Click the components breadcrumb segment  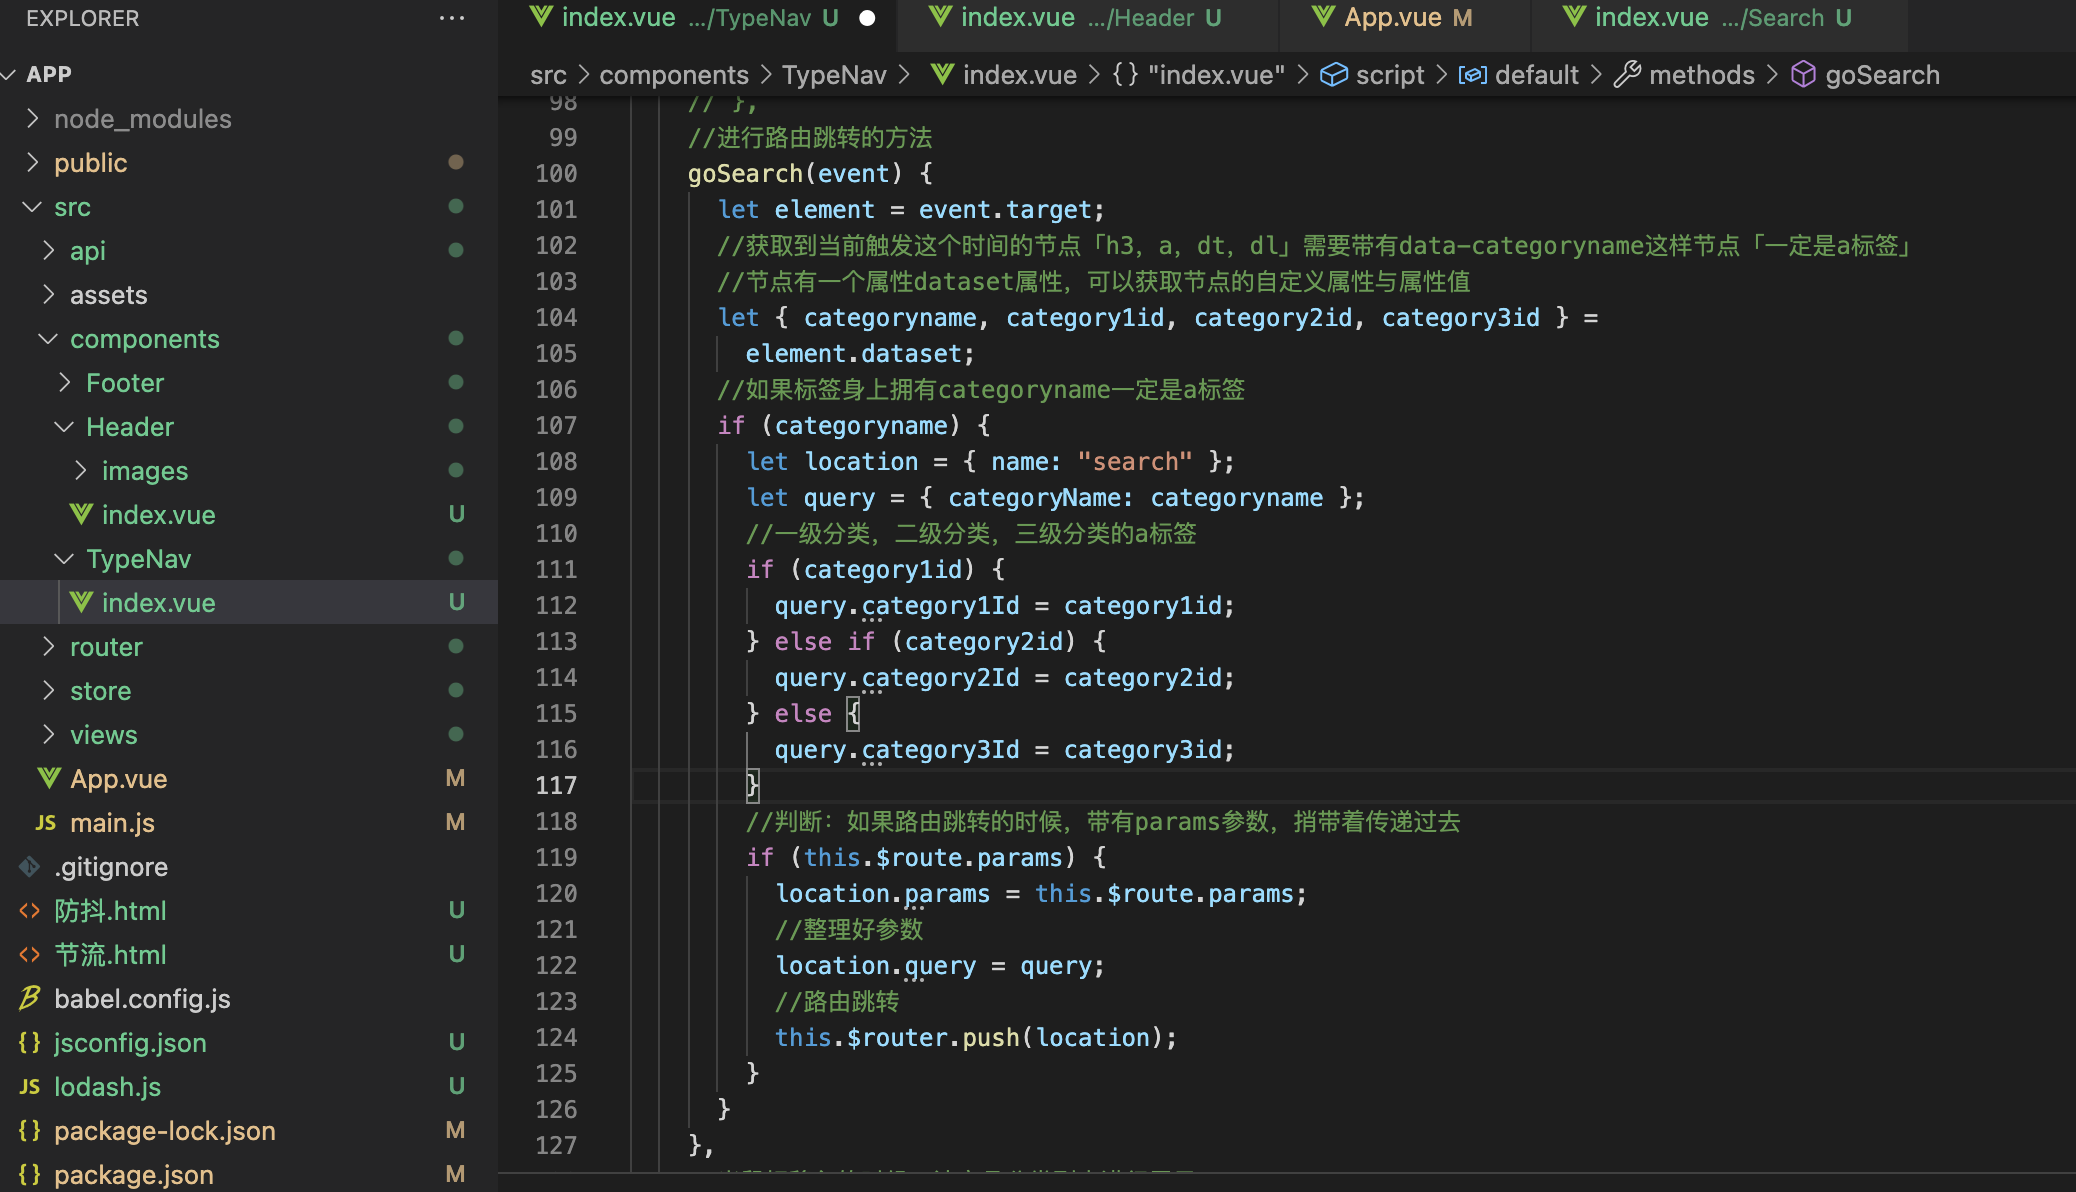coord(673,75)
